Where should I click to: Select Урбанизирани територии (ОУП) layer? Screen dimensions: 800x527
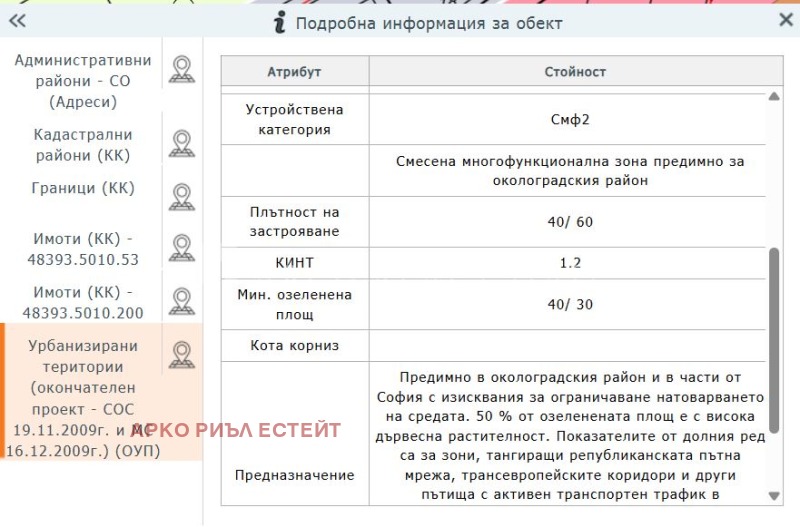point(82,398)
